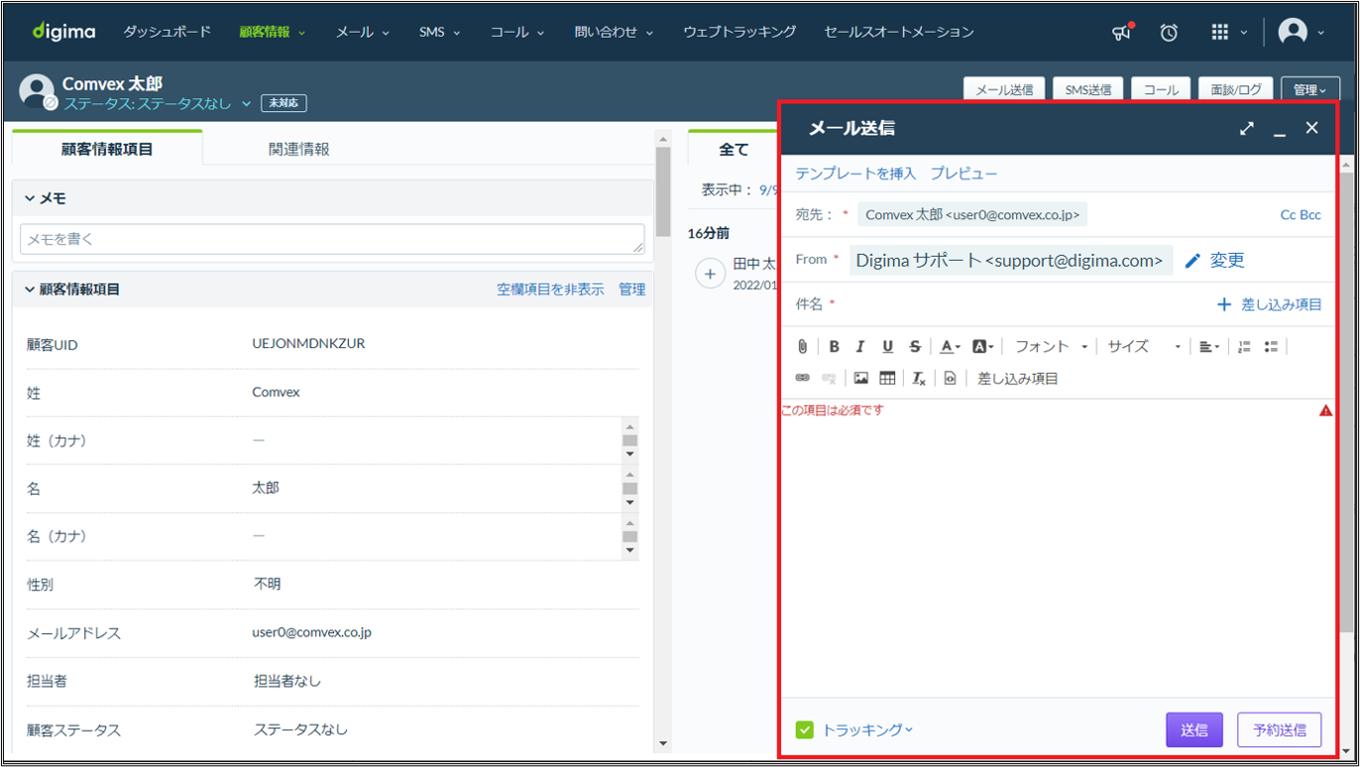Open the alarm clock reminders icon
The image size is (1360, 767).
[x=1169, y=33]
